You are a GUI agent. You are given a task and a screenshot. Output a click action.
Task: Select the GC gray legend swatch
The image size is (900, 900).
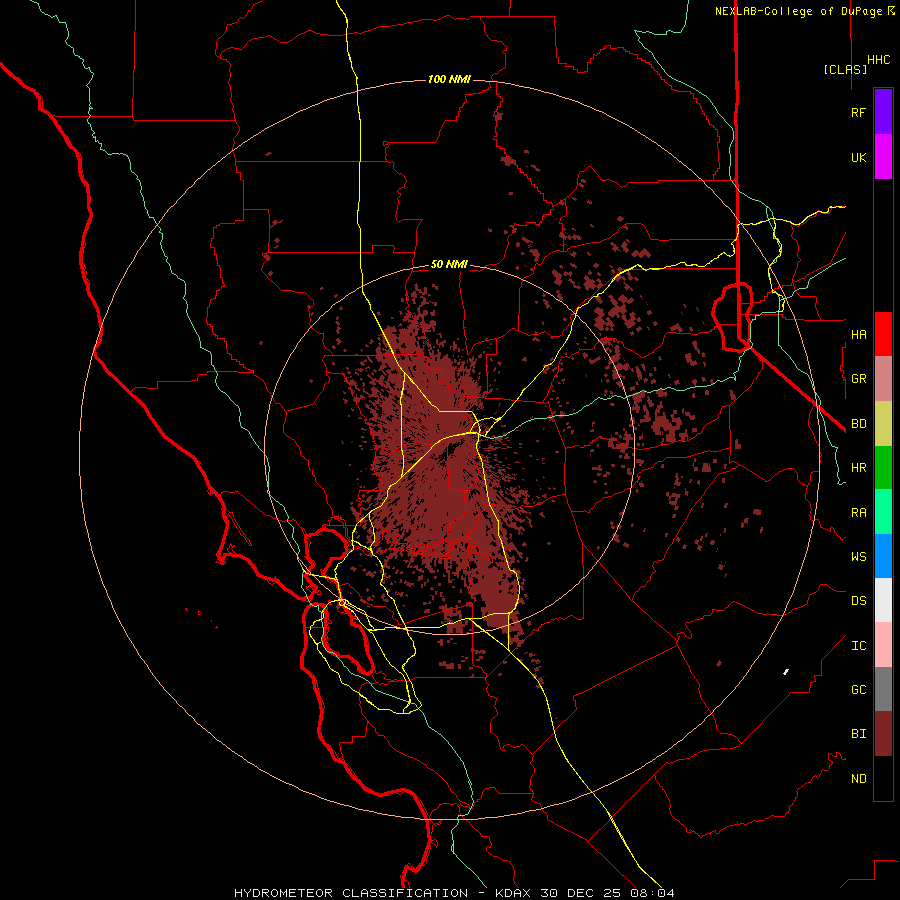[883, 689]
